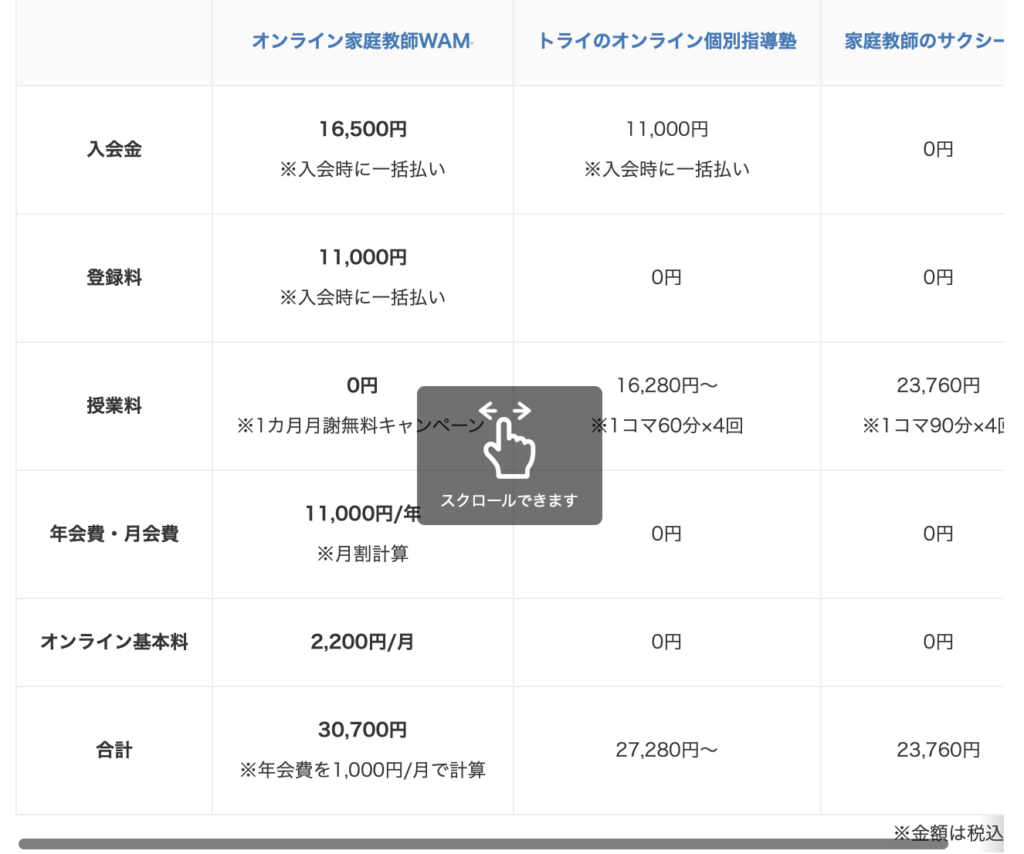
Task: Click the 30,700円 total for WAM
Action: tap(362, 730)
